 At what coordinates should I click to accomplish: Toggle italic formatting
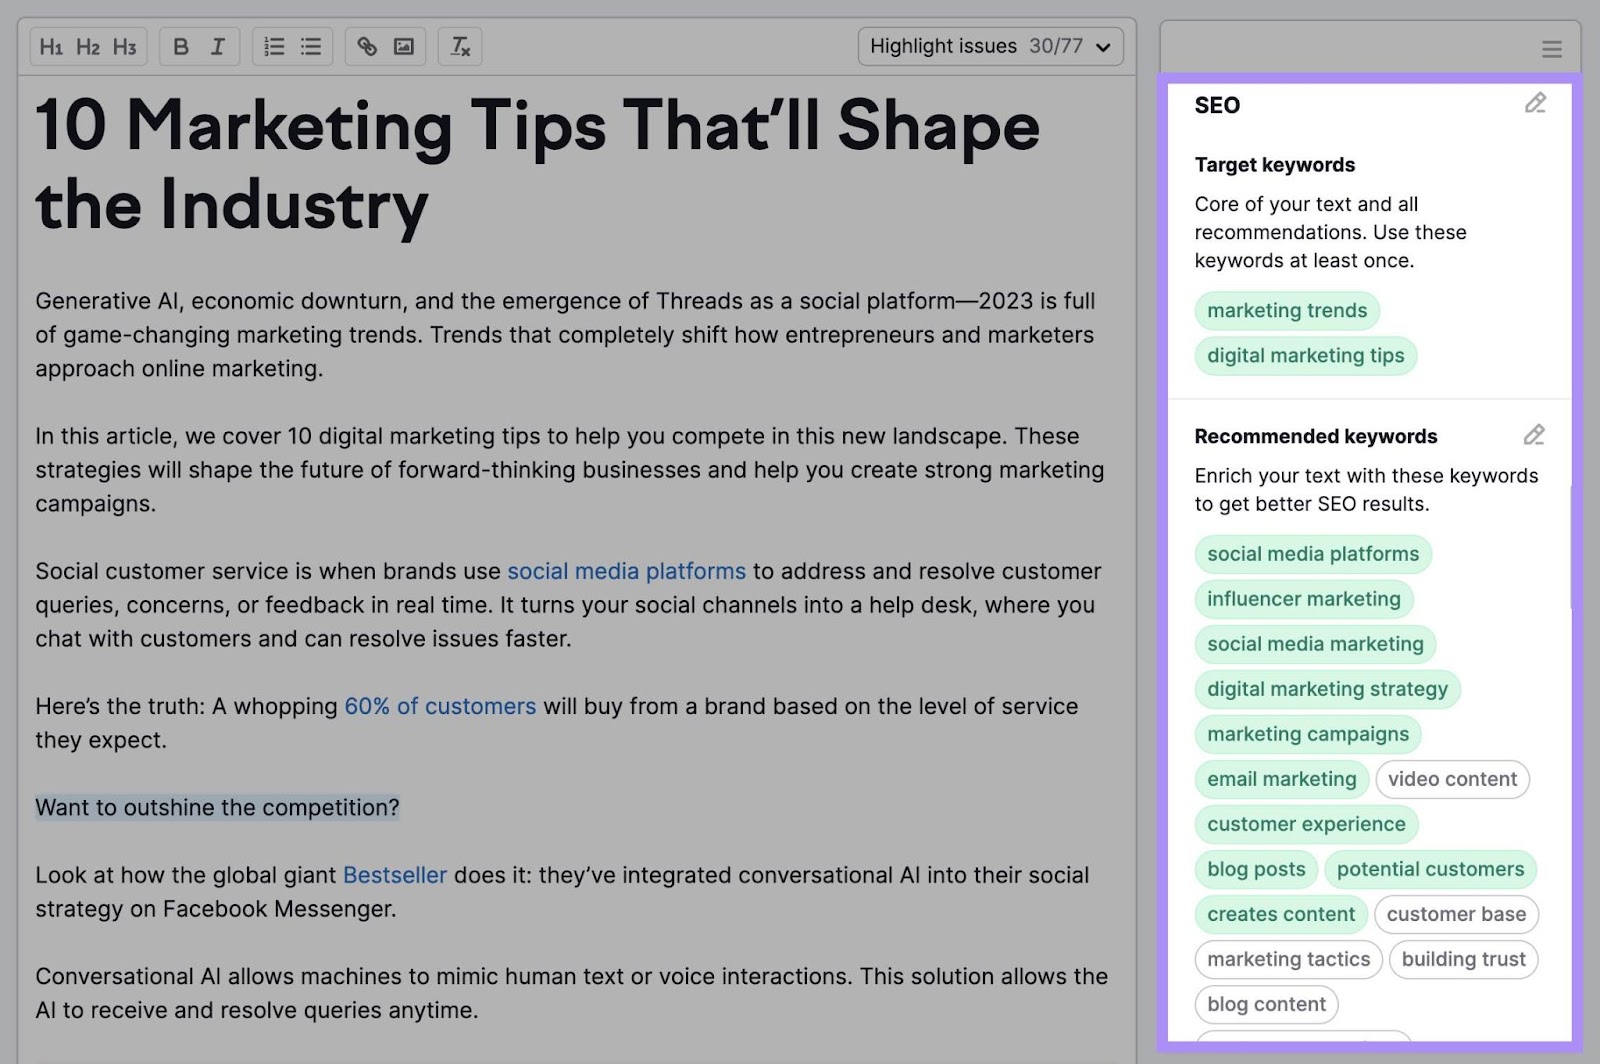217,46
